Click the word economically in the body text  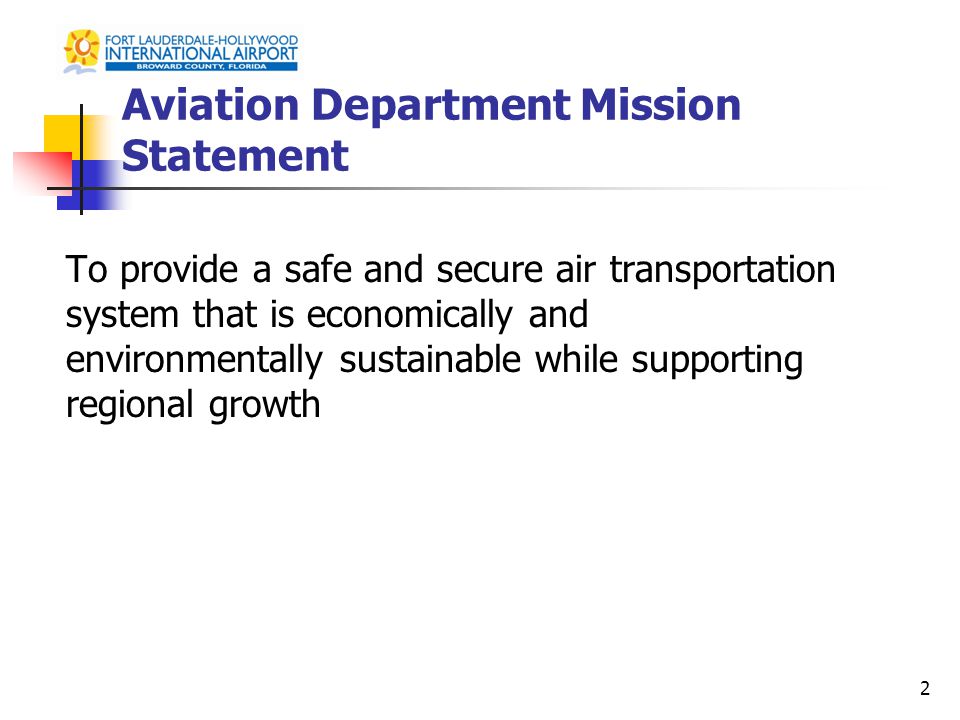tap(410, 315)
